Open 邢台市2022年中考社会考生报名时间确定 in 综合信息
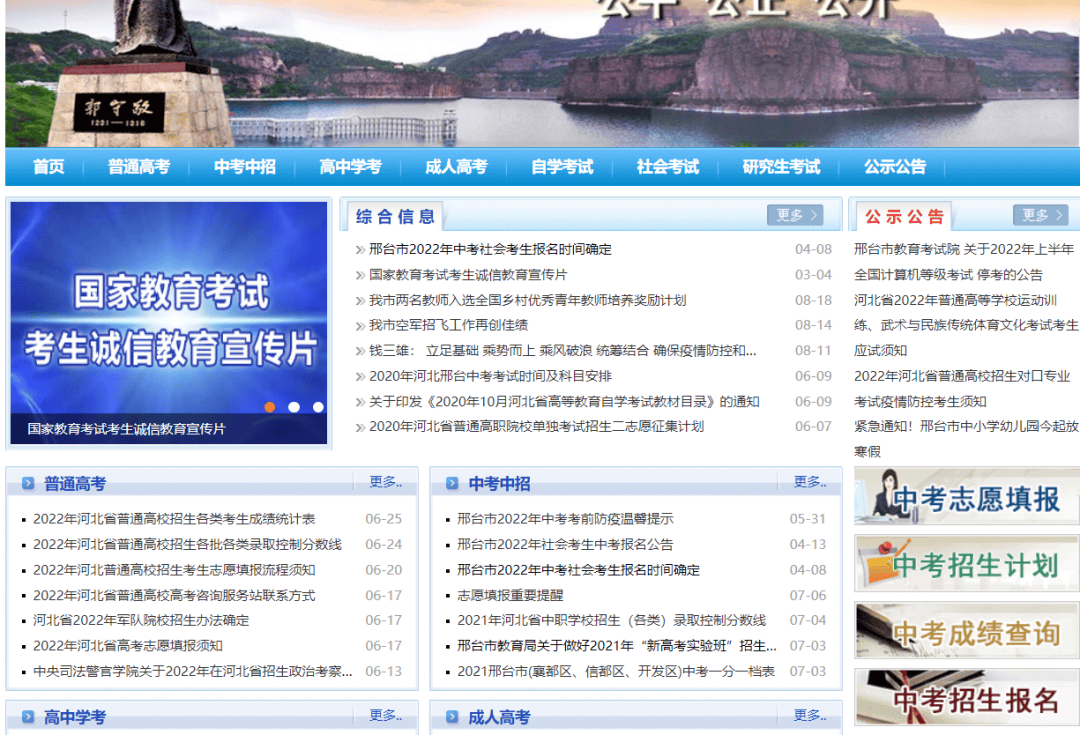This screenshot has width=1080, height=735. tap(490, 249)
